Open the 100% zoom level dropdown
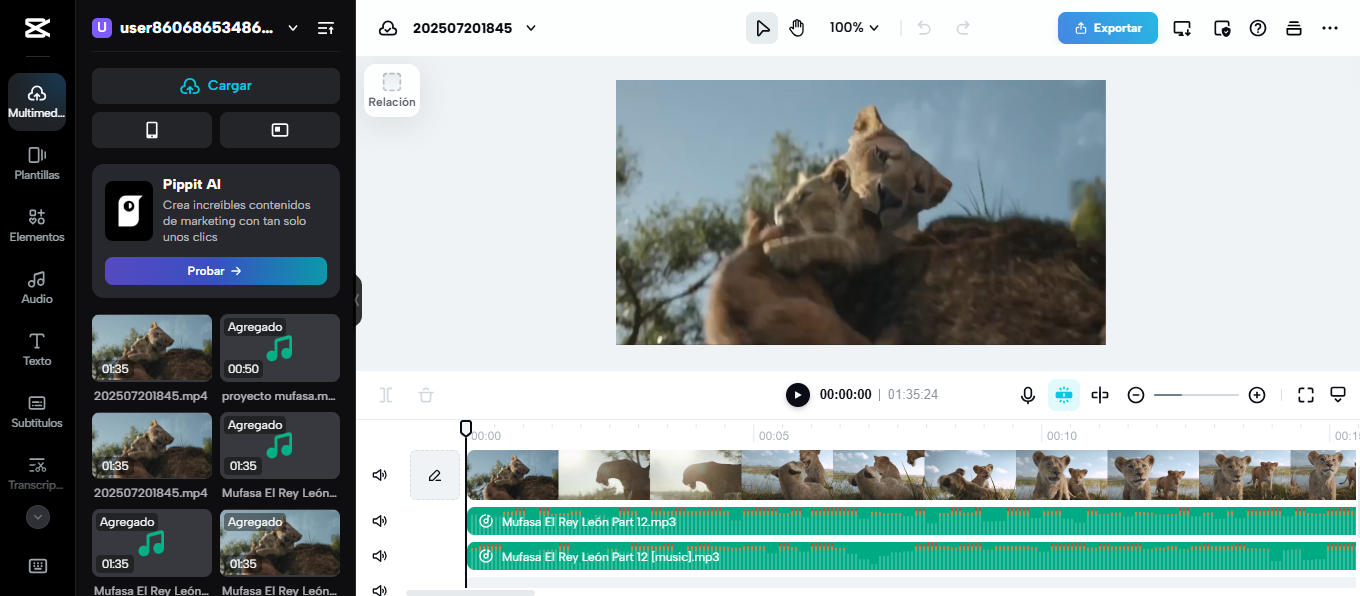Screen dimensions: 1360x596 [854, 28]
